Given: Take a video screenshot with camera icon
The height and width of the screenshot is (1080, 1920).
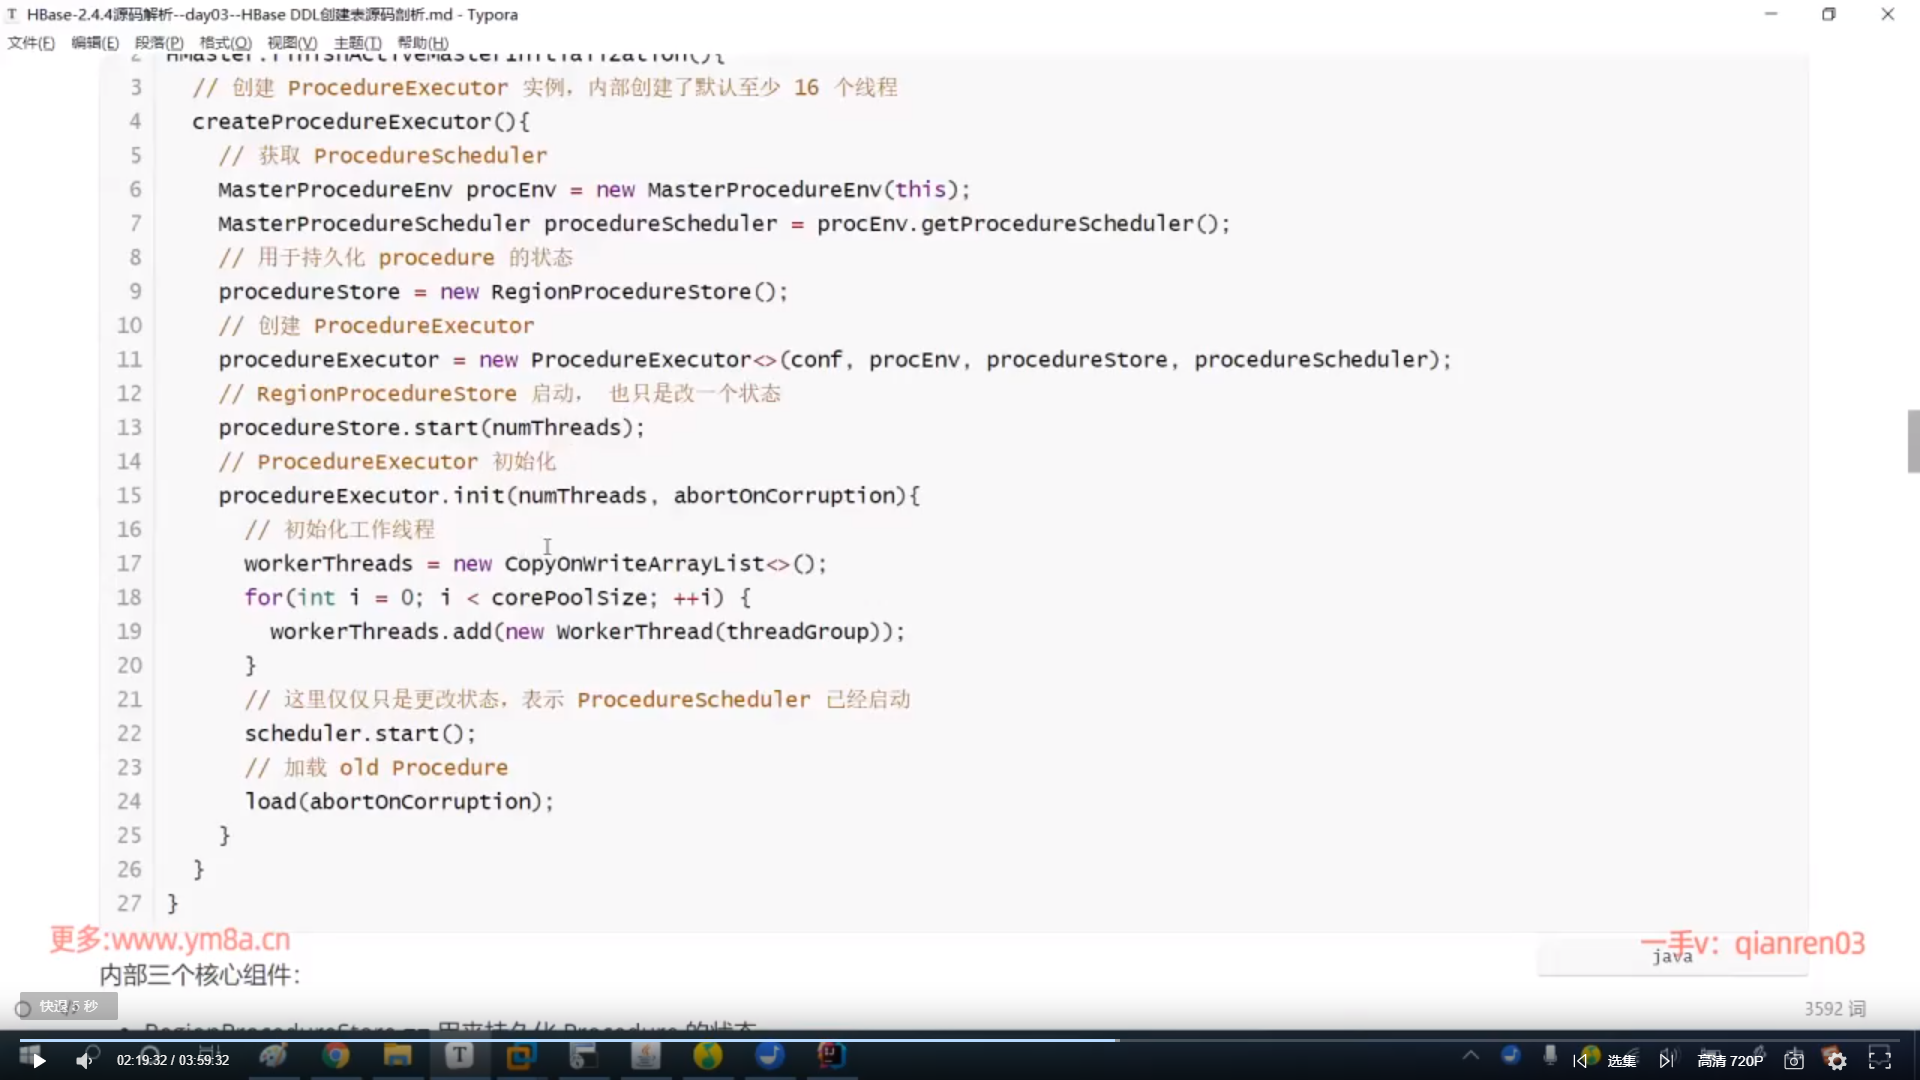Looking at the screenshot, I should point(1794,1060).
